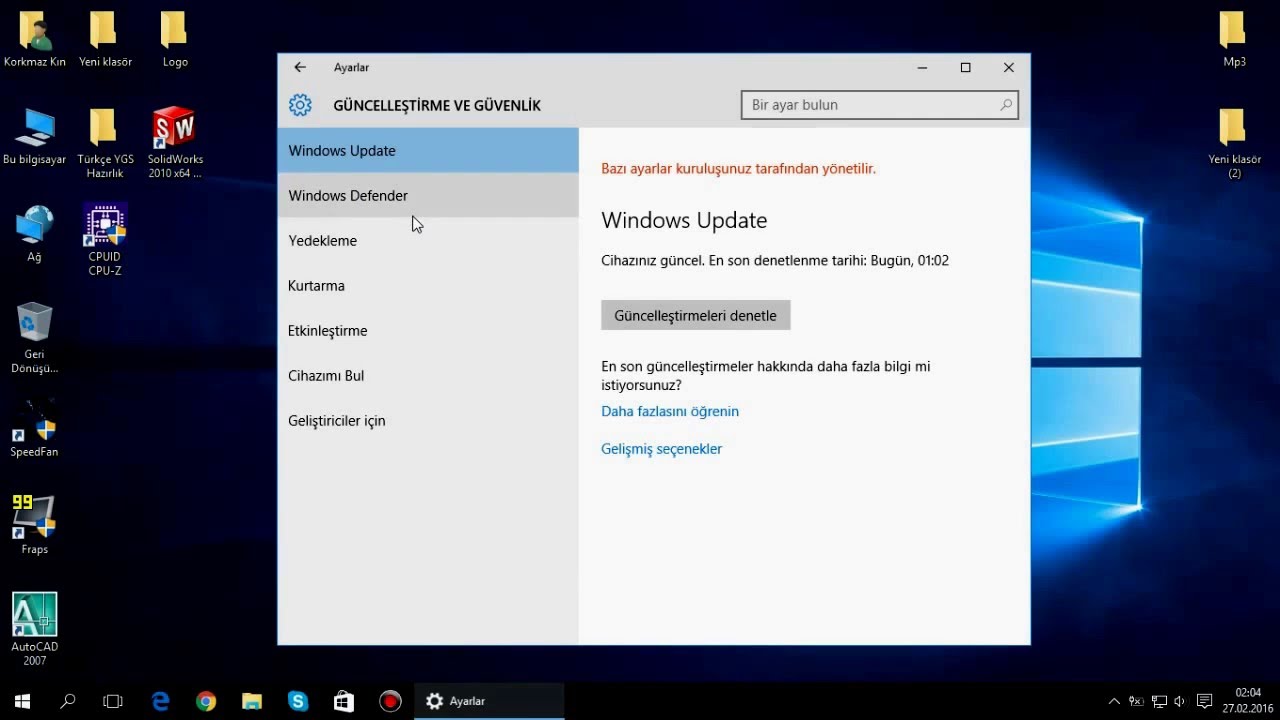
Task: Open clock and date in taskbar
Action: 1247,701
